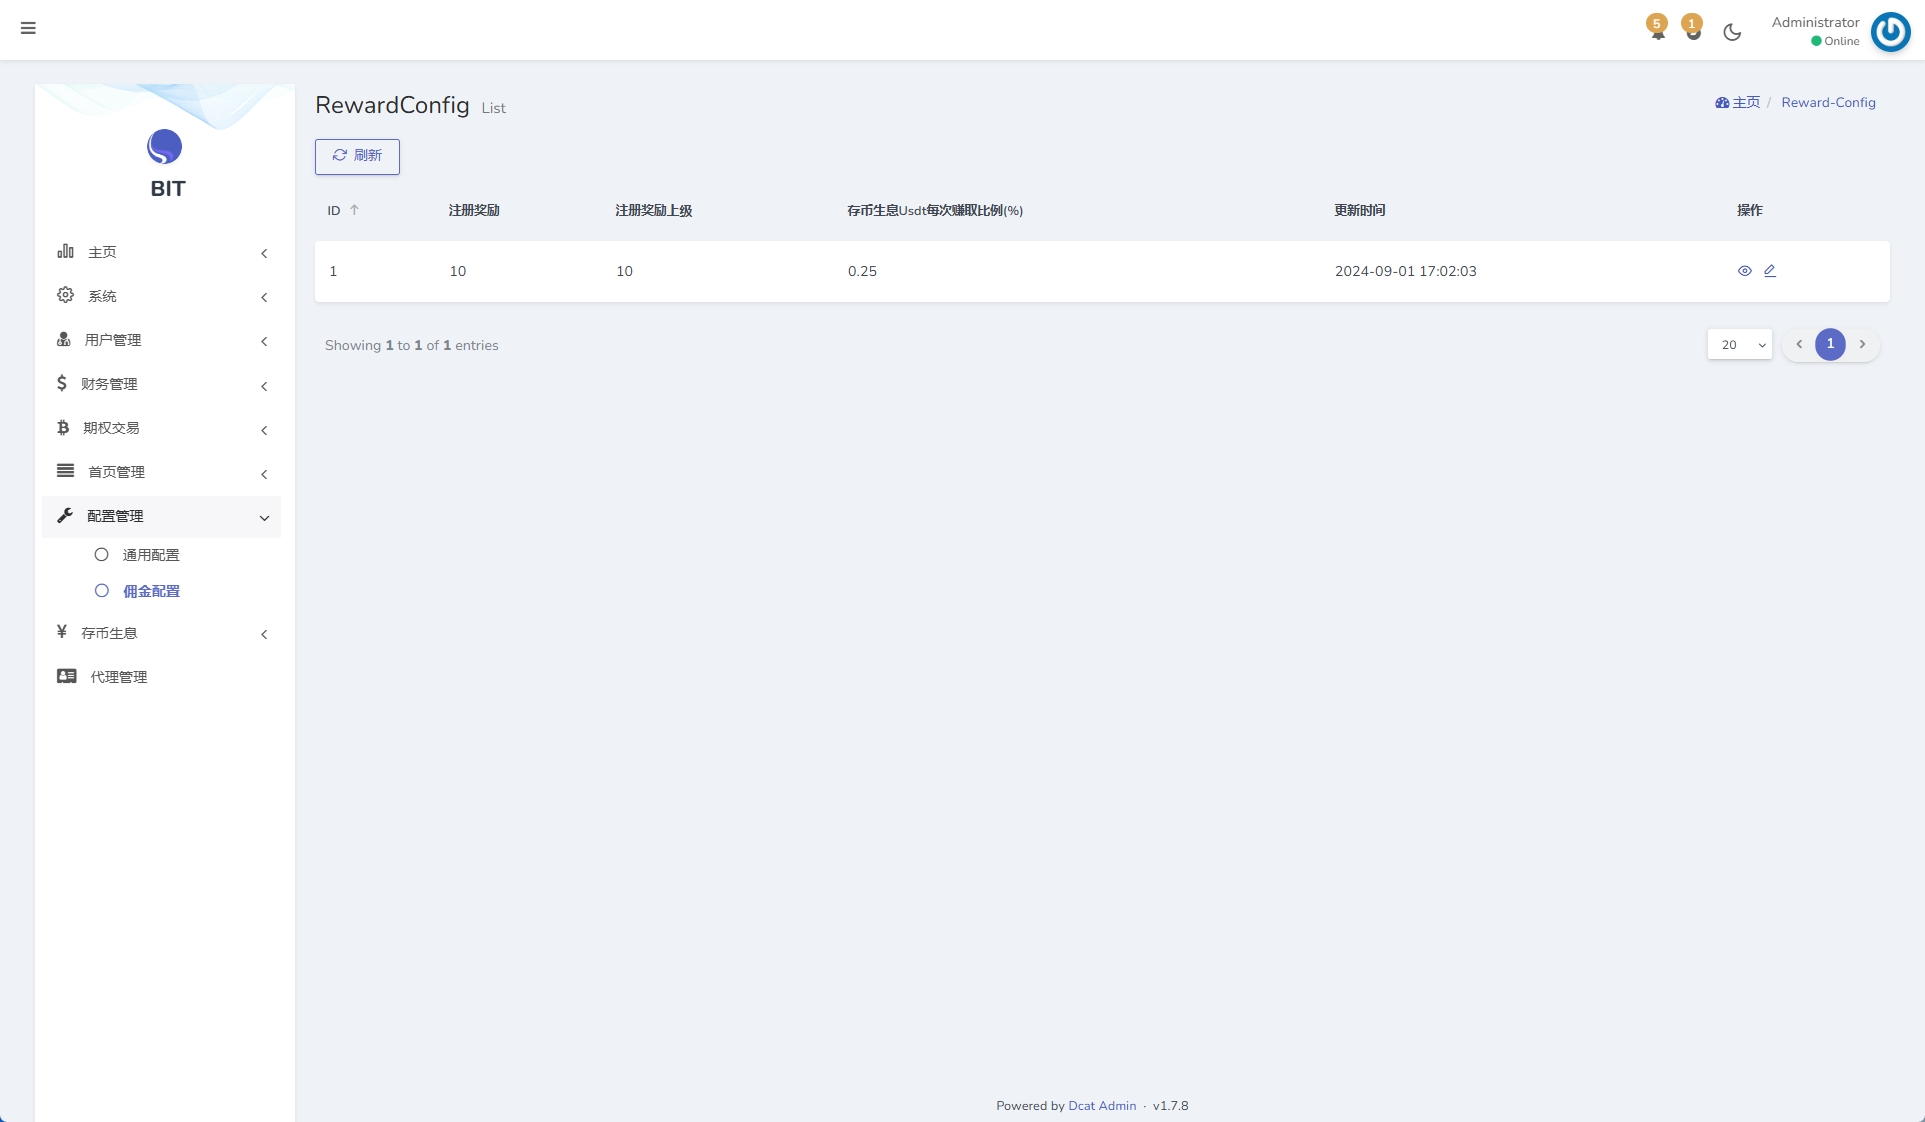Open the second alert icon with badge 1
This screenshot has height=1122, width=1925.
click(1692, 30)
